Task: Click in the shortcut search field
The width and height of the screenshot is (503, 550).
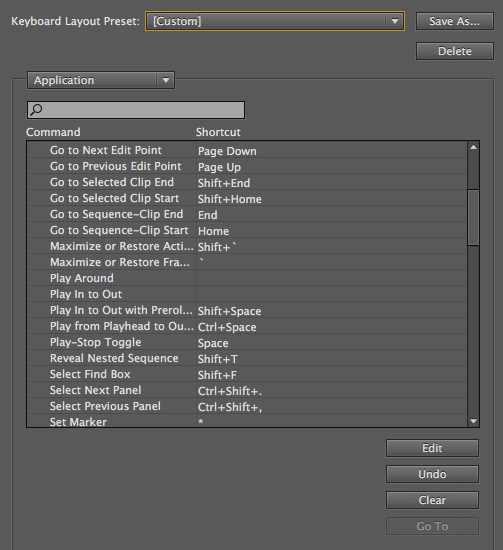Action: click(136, 110)
